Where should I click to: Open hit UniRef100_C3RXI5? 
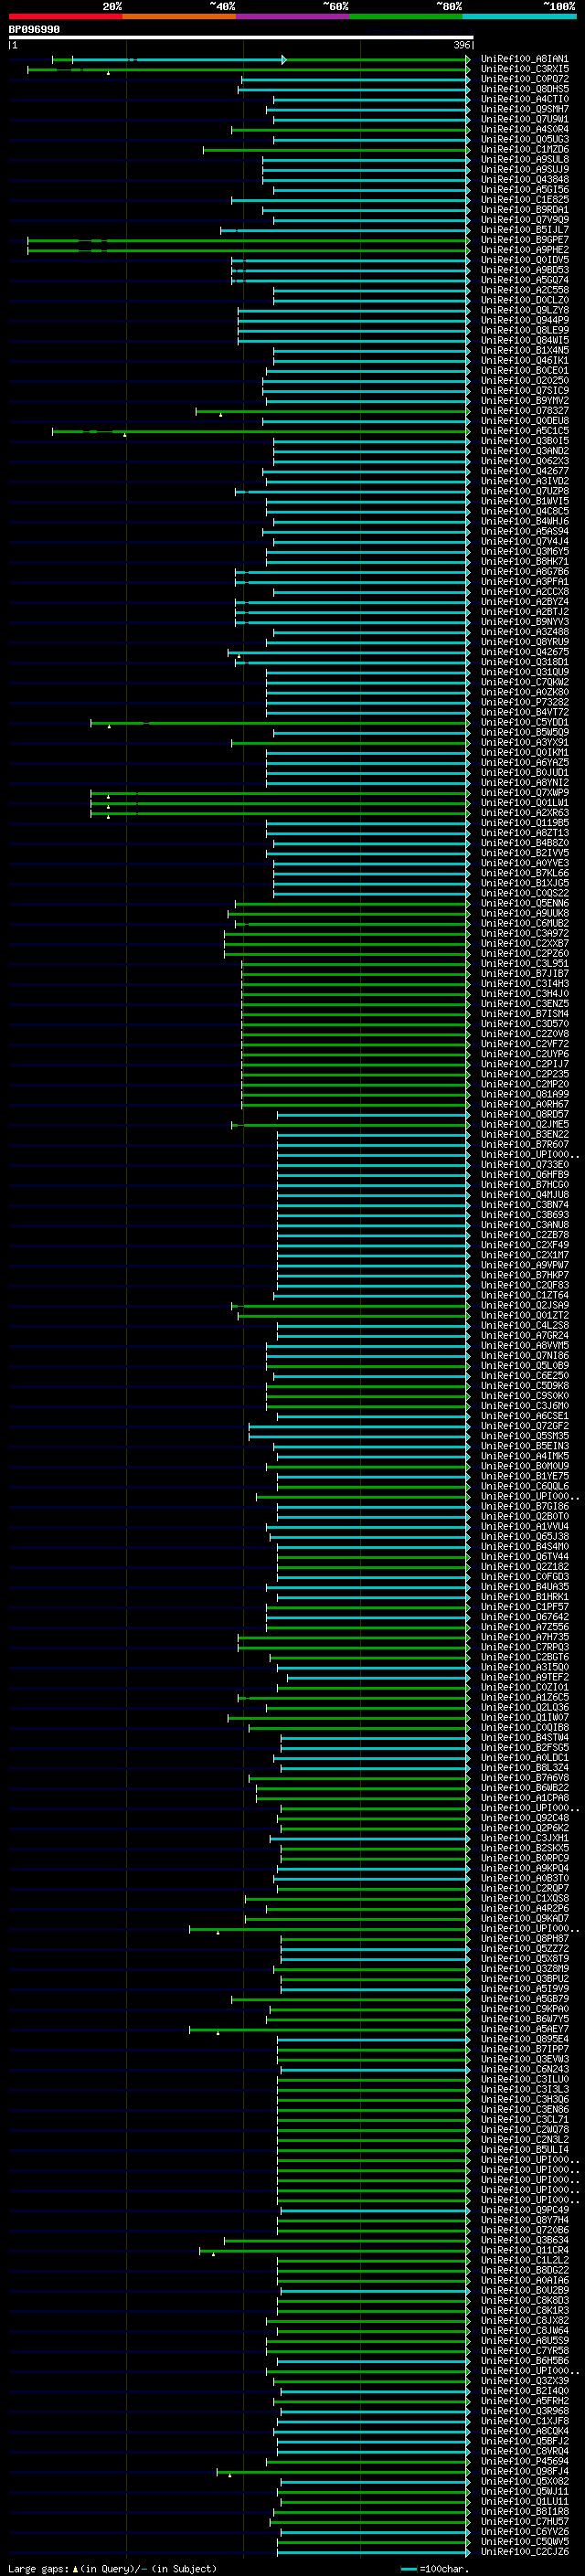pos(524,69)
